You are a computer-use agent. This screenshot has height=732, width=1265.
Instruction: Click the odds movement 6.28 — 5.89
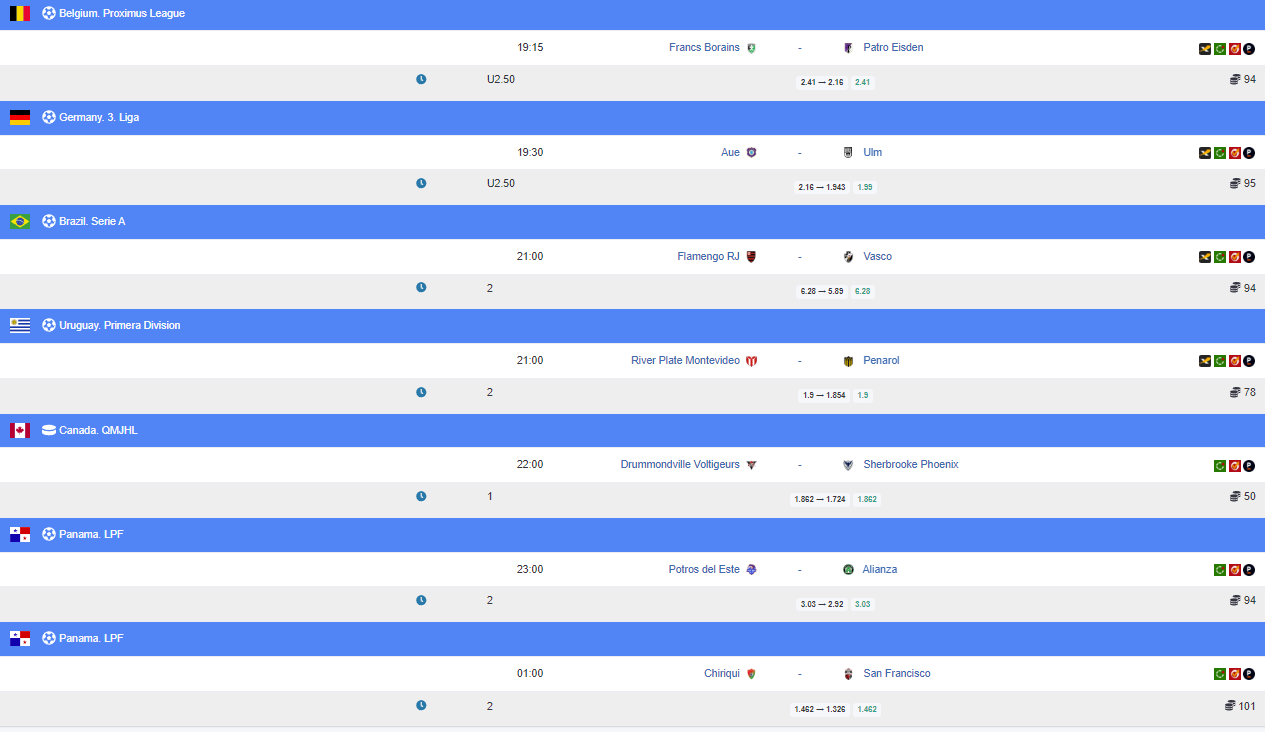pos(822,292)
